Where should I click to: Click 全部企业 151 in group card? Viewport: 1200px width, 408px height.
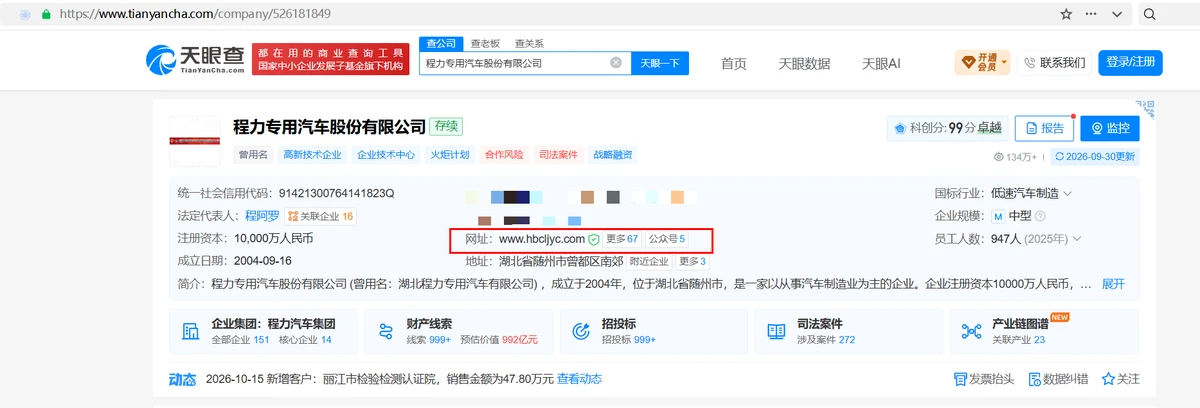(x=241, y=340)
